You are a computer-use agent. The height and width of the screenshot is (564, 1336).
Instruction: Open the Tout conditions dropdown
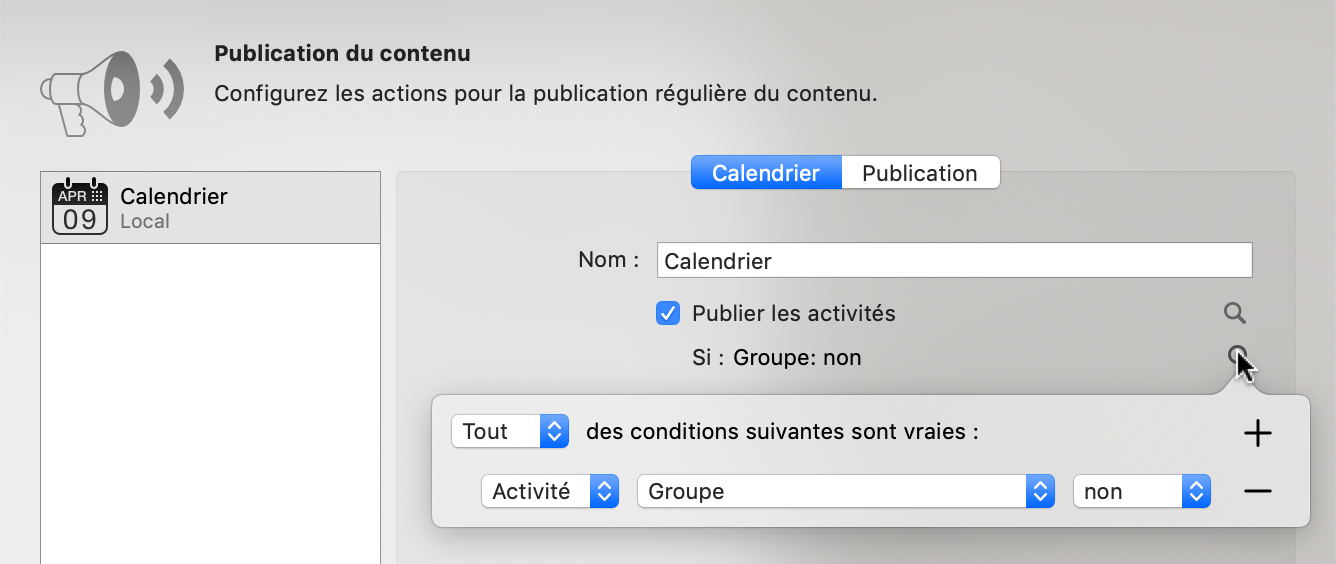coord(510,432)
